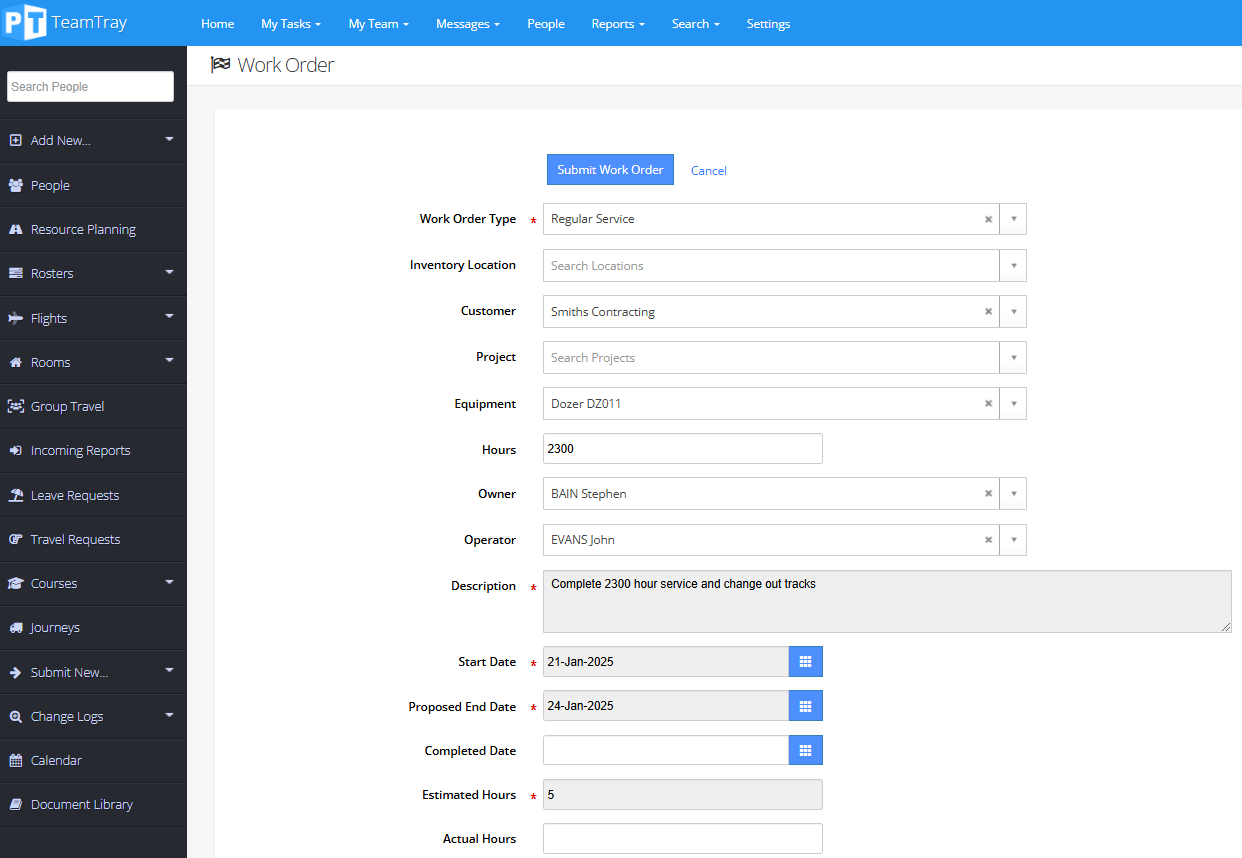Open the Start Date calendar picker

[806, 661]
